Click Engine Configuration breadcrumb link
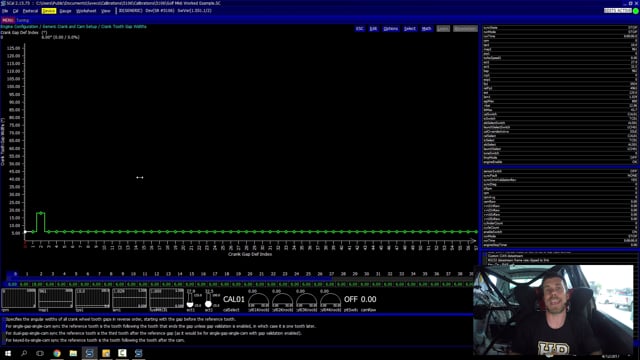Image resolution: width=640 pixels, height=360 pixels. 19,27
